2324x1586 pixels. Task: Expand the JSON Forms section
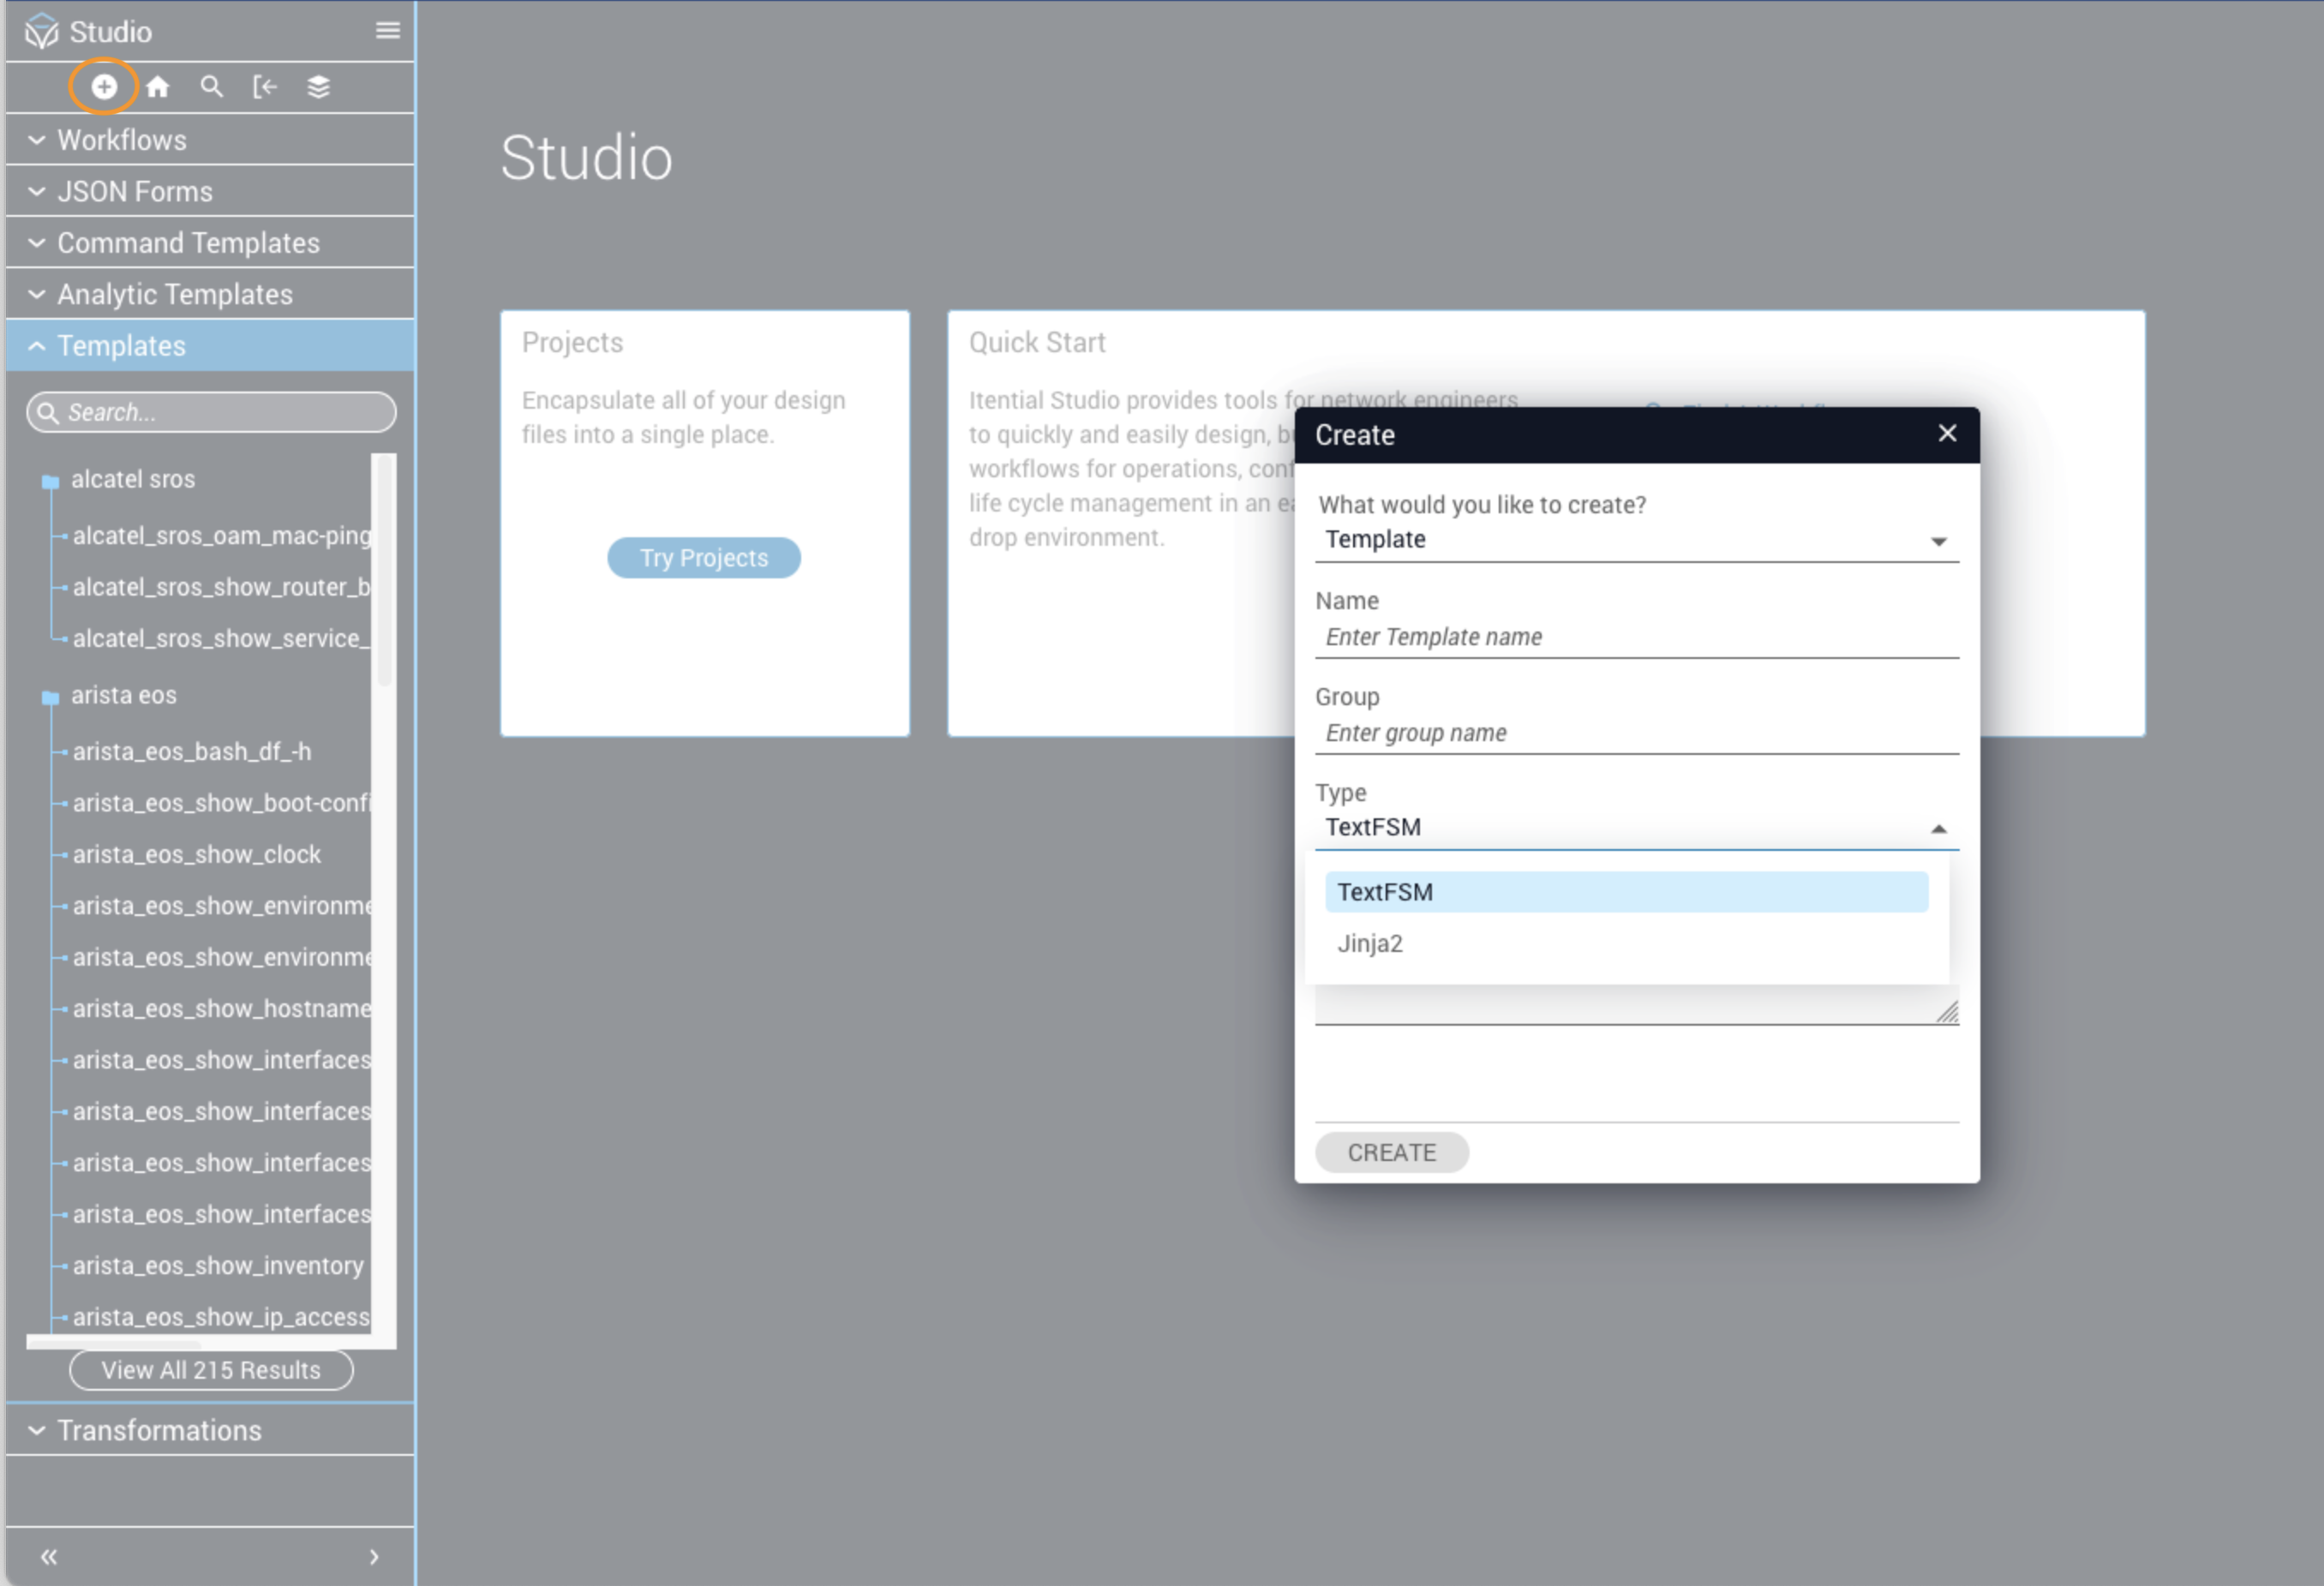click(135, 191)
